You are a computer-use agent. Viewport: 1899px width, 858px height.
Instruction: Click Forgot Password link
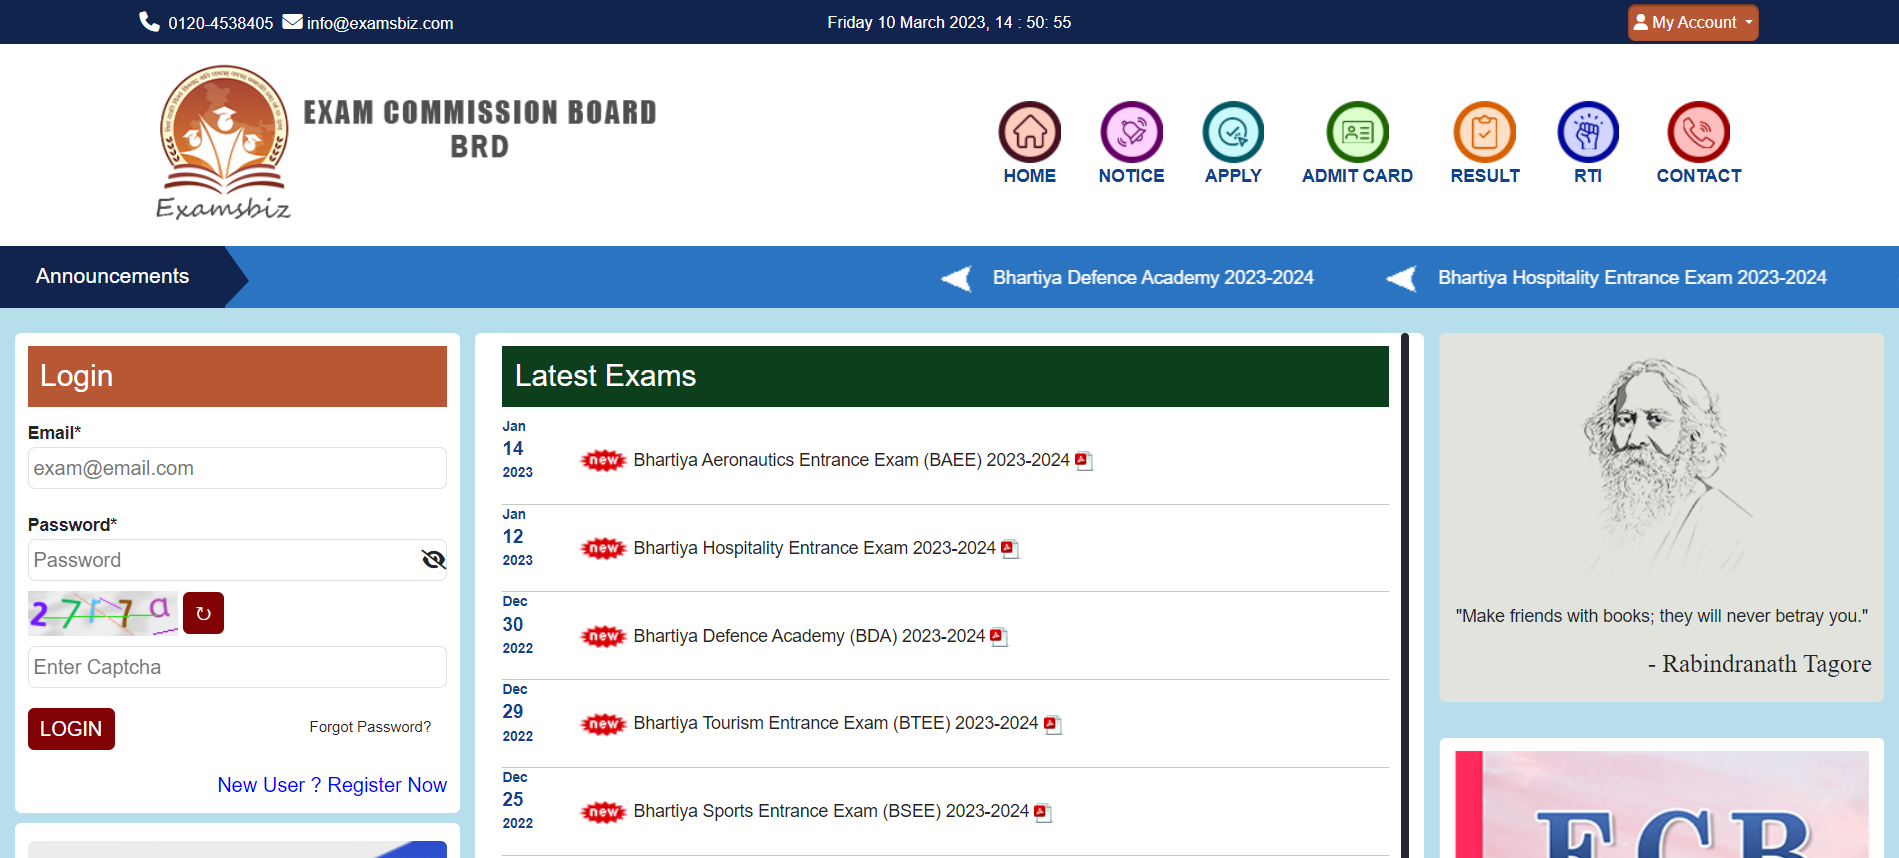pyautogui.click(x=370, y=727)
